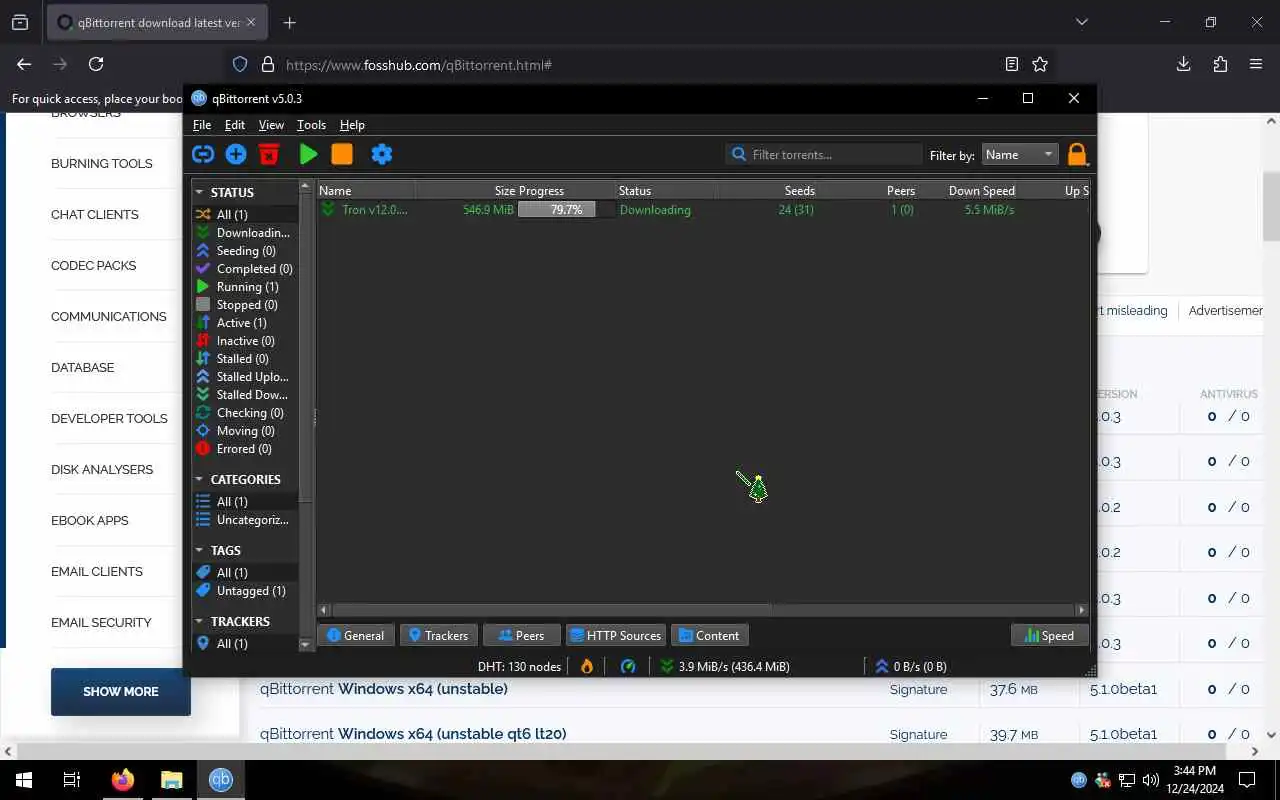The height and width of the screenshot is (800, 1280).
Task: Click the upload speed status entry
Action: (x=911, y=666)
